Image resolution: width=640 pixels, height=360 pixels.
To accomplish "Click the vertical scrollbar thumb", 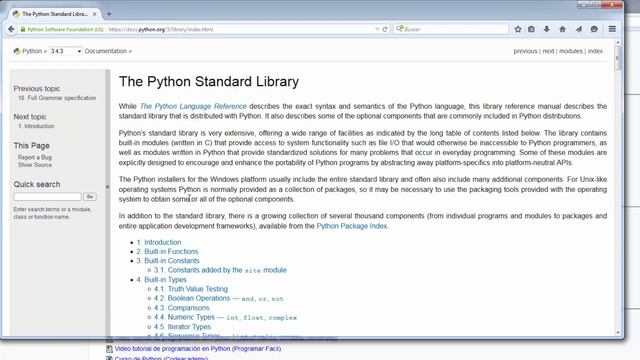I will click(618, 58).
